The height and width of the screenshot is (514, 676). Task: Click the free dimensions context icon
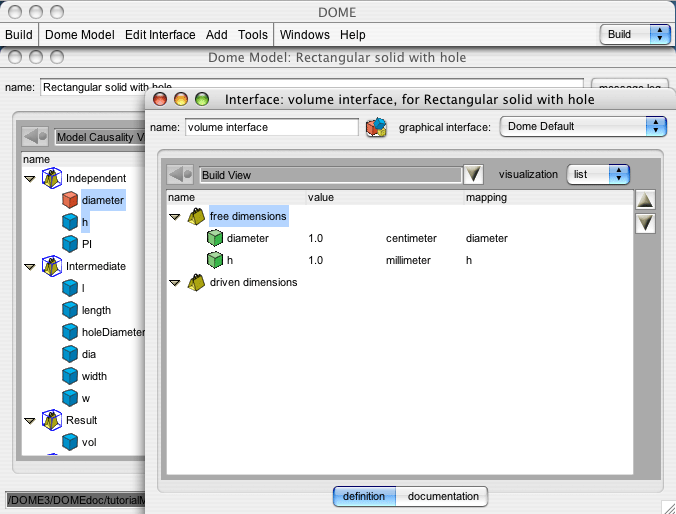pos(196,216)
